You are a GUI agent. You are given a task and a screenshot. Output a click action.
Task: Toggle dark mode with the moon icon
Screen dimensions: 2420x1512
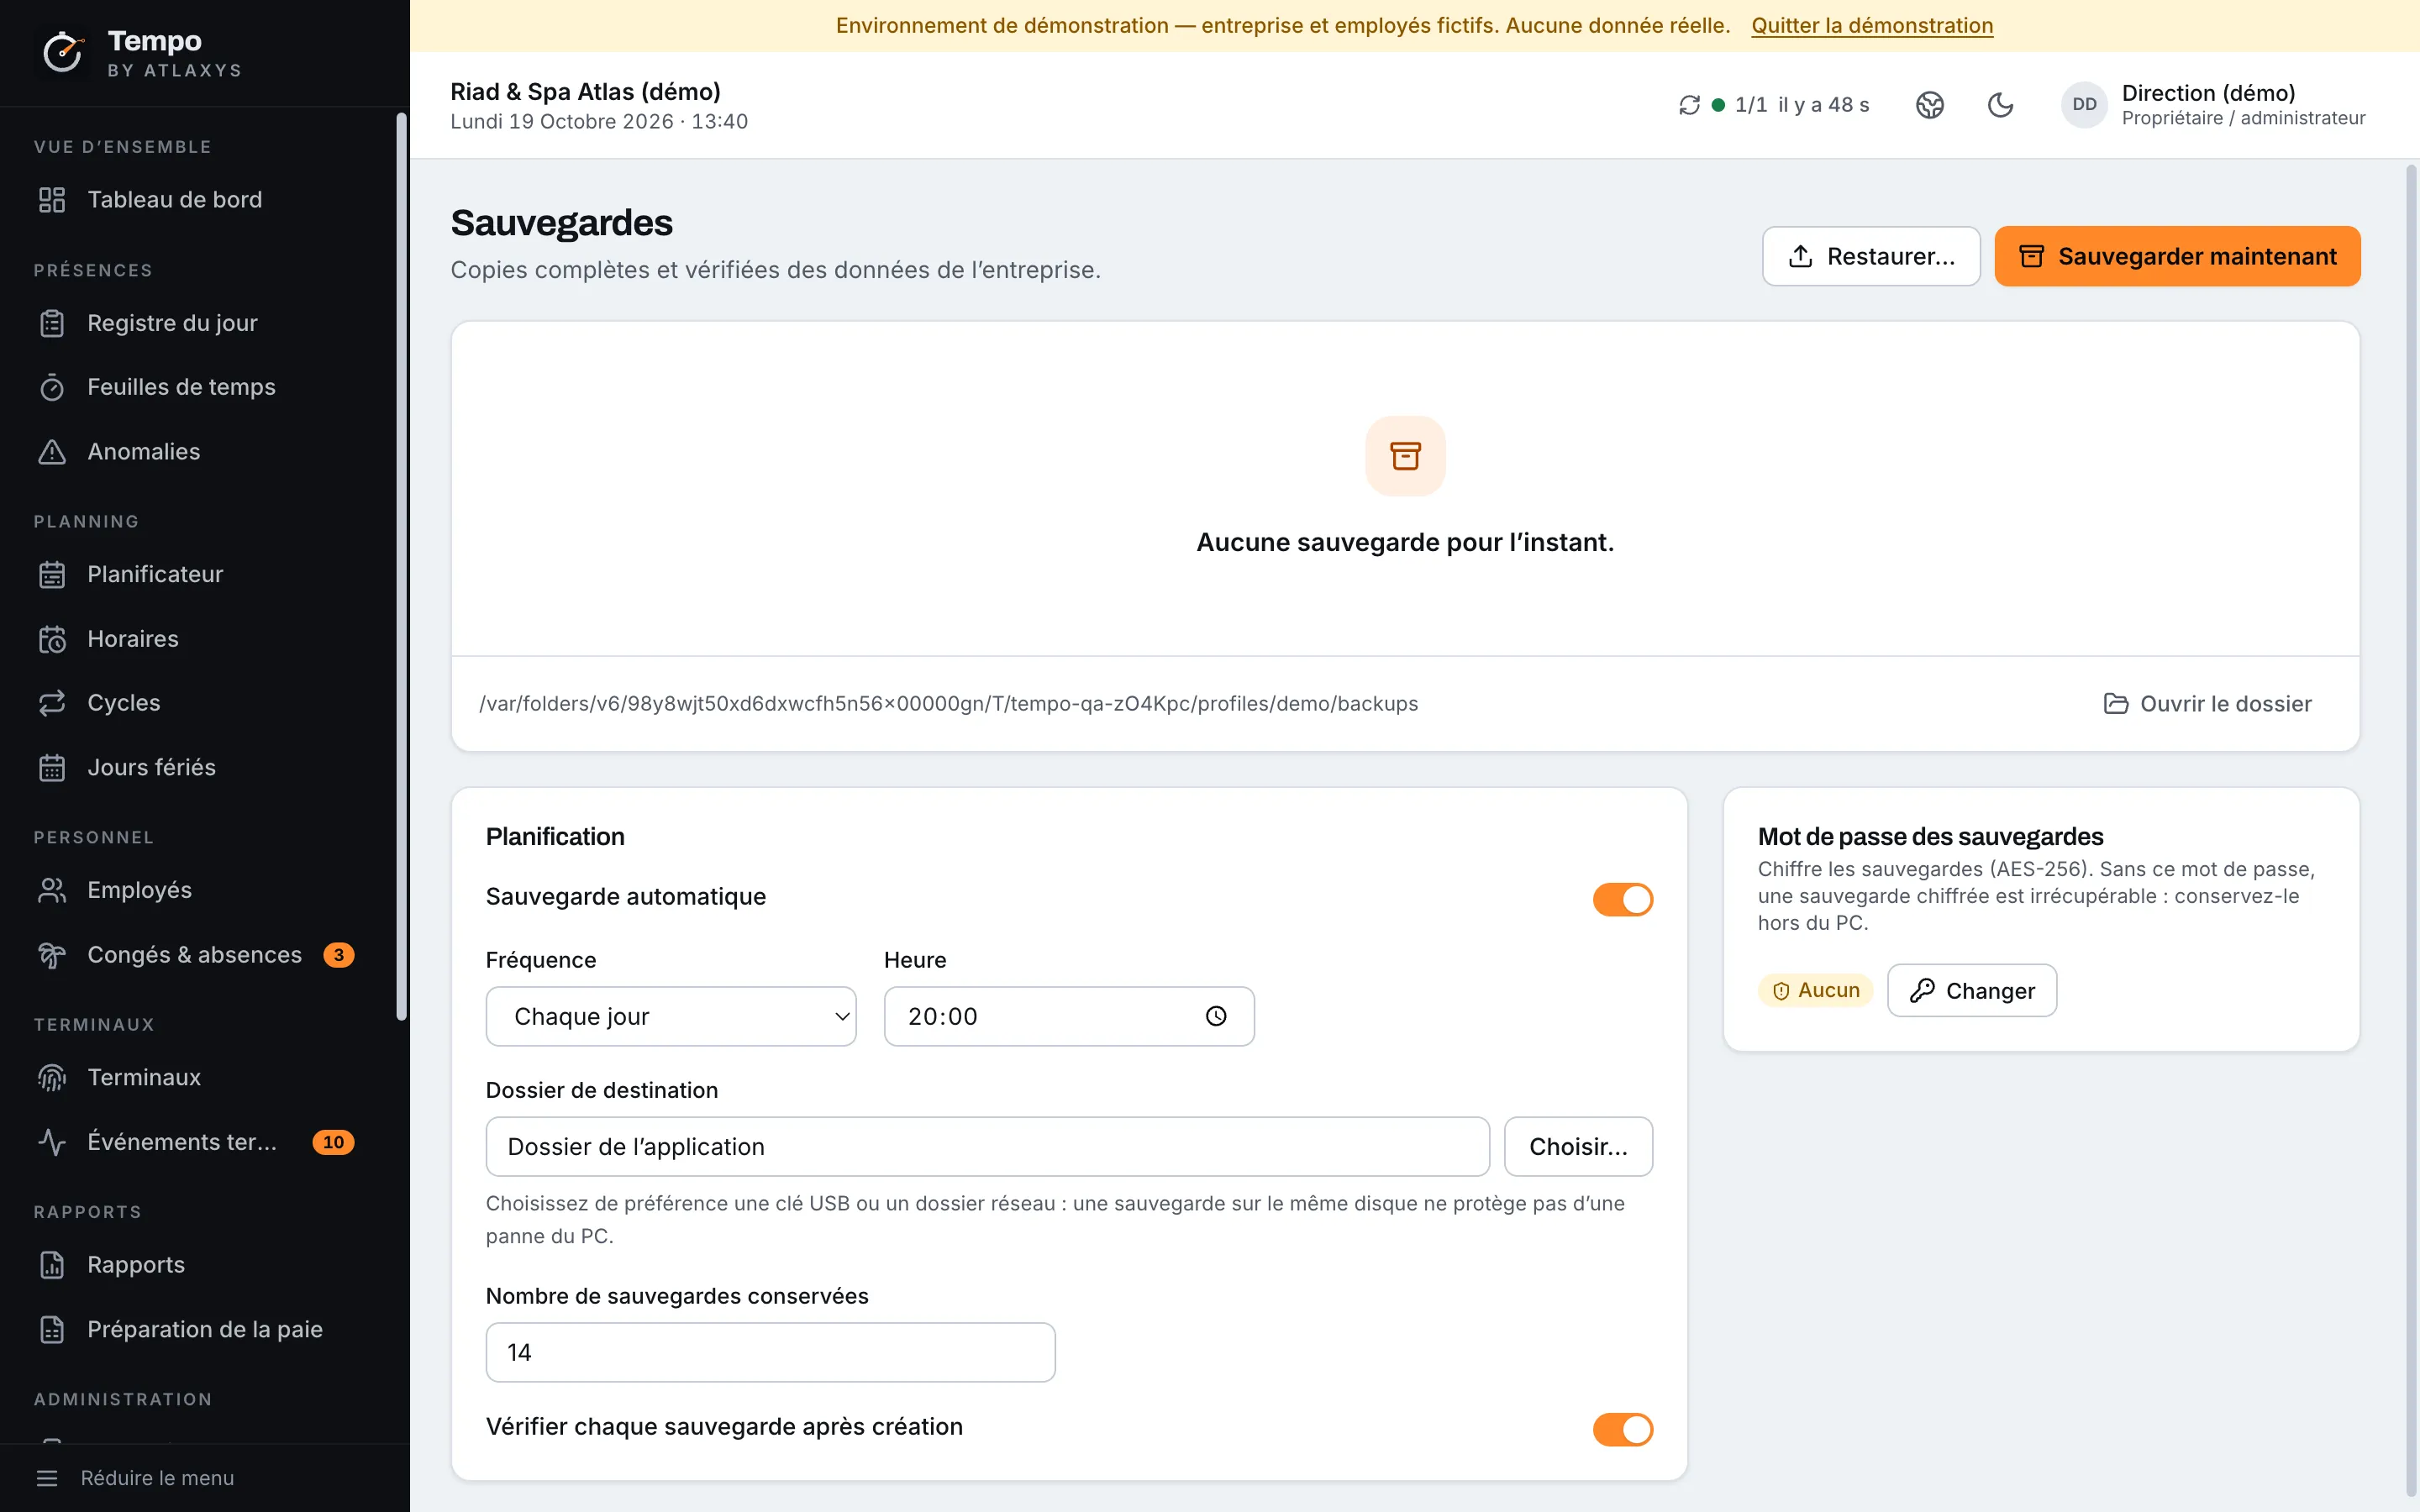pyautogui.click(x=2000, y=105)
